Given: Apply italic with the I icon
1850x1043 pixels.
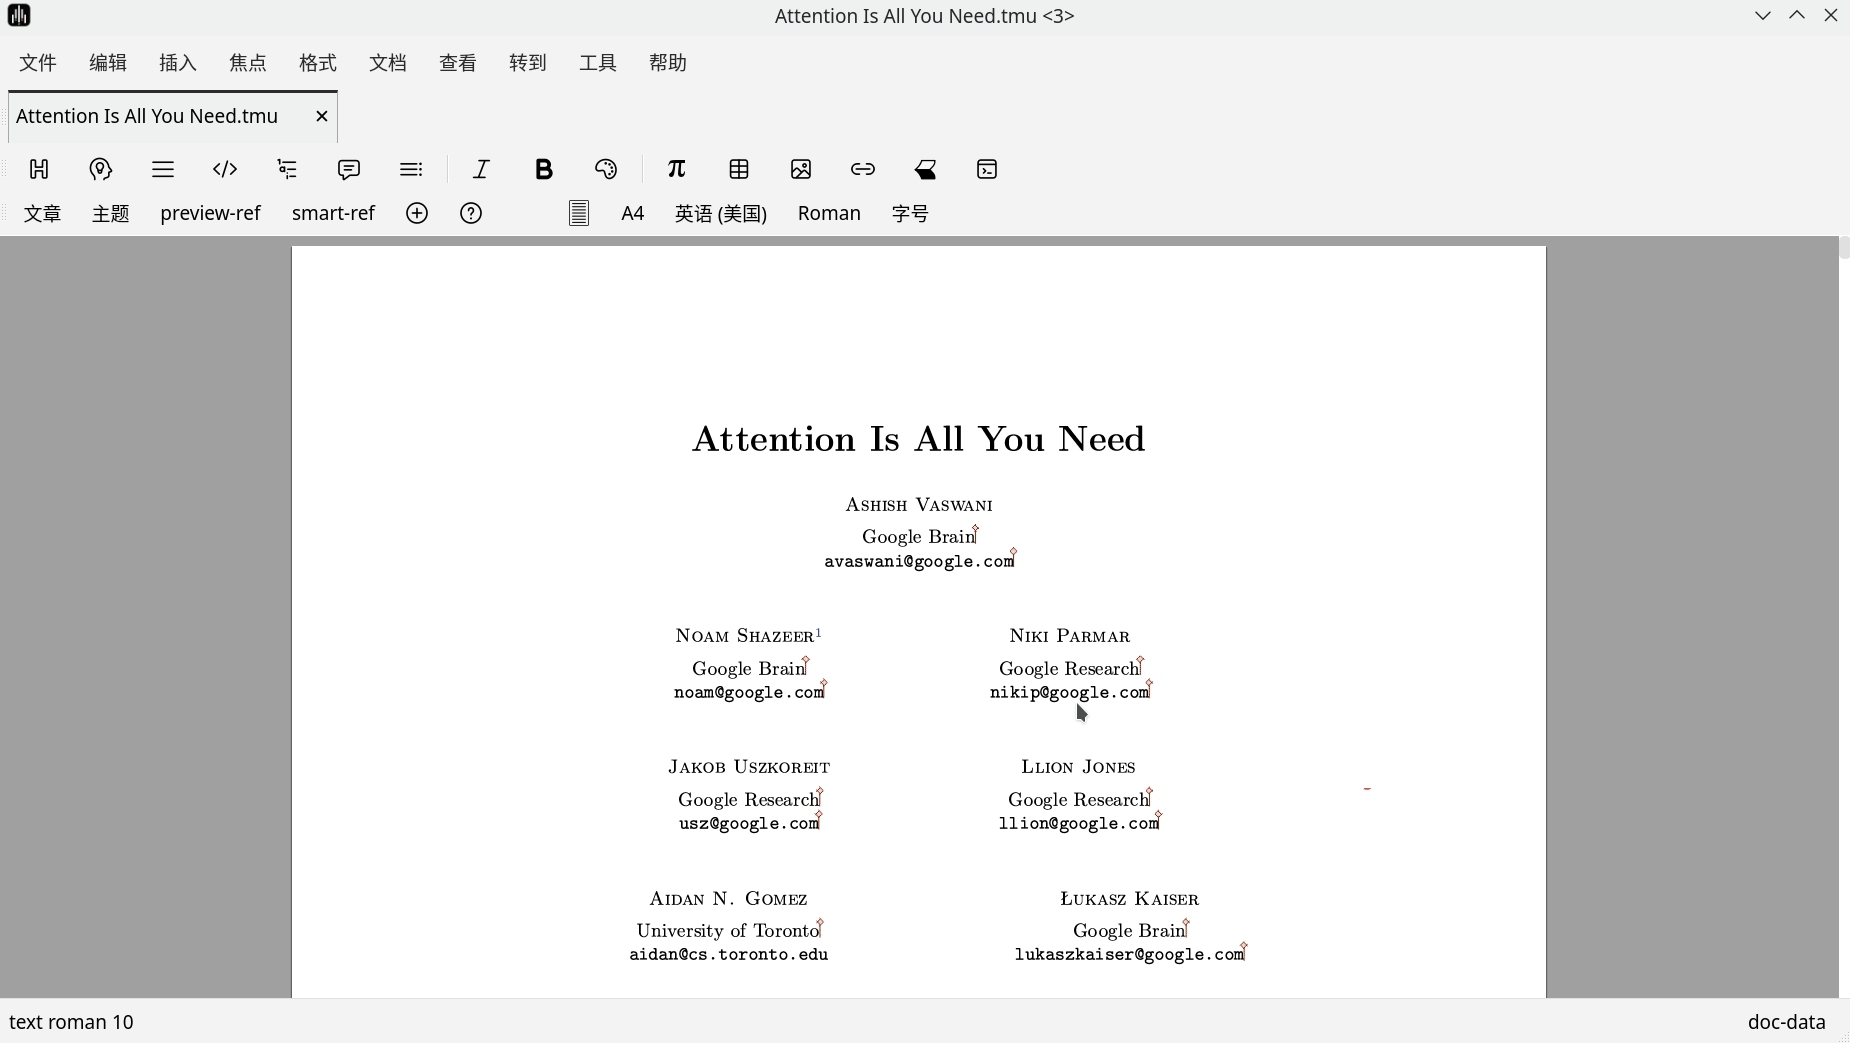Looking at the screenshot, I should pyautogui.click(x=481, y=169).
